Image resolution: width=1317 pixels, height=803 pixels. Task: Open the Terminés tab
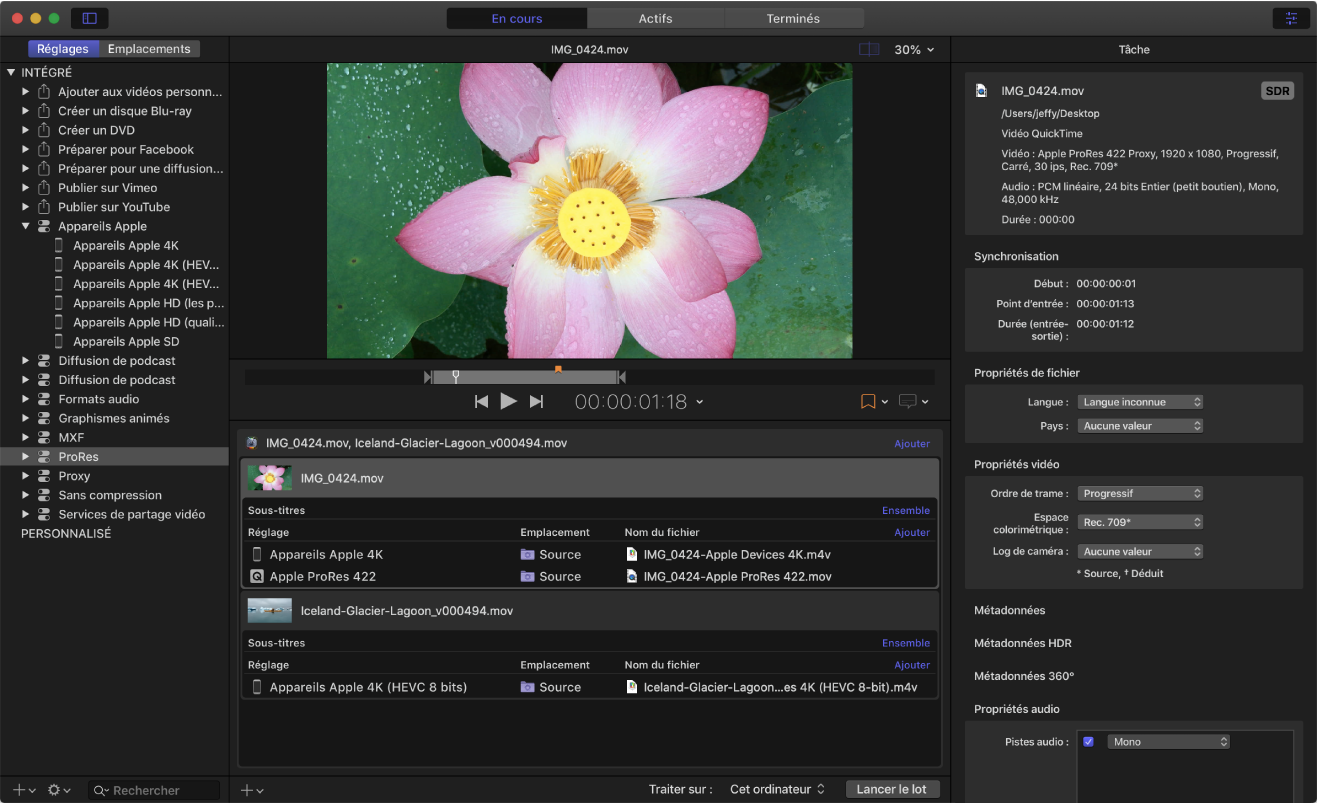[793, 18]
